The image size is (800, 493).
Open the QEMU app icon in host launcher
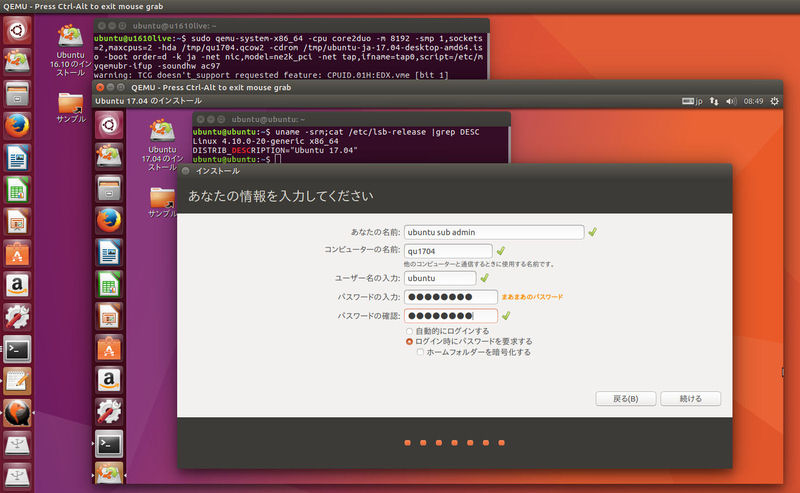[x=17, y=413]
